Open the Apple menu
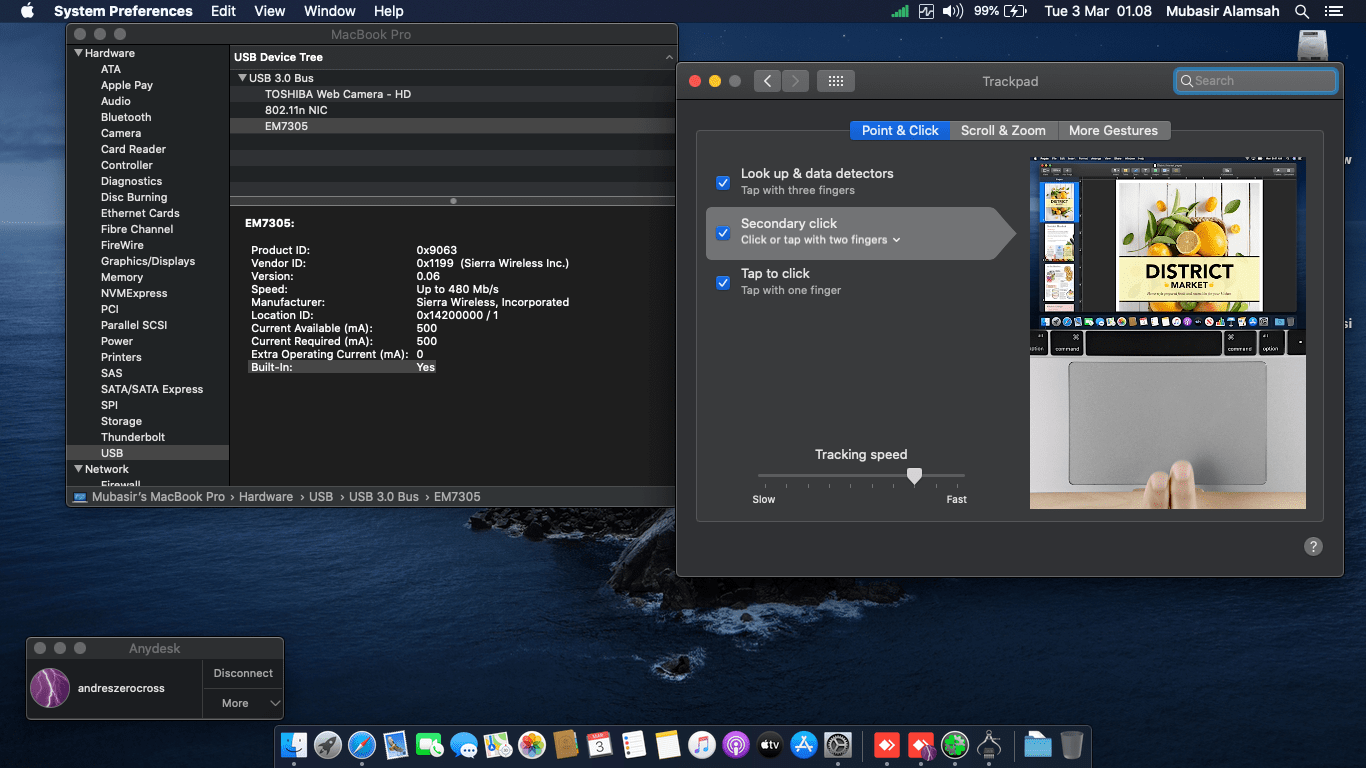1366x768 pixels. pyautogui.click(x=27, y=11)
